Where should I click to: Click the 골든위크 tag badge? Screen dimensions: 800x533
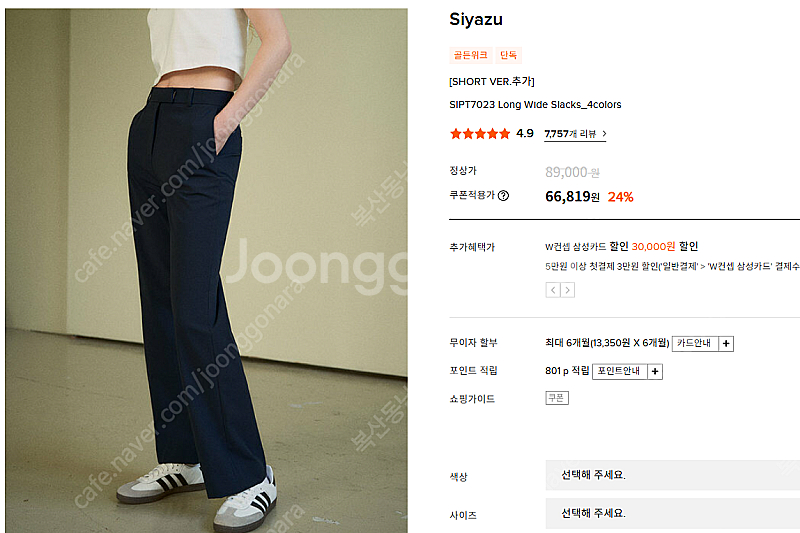point(470,55)
